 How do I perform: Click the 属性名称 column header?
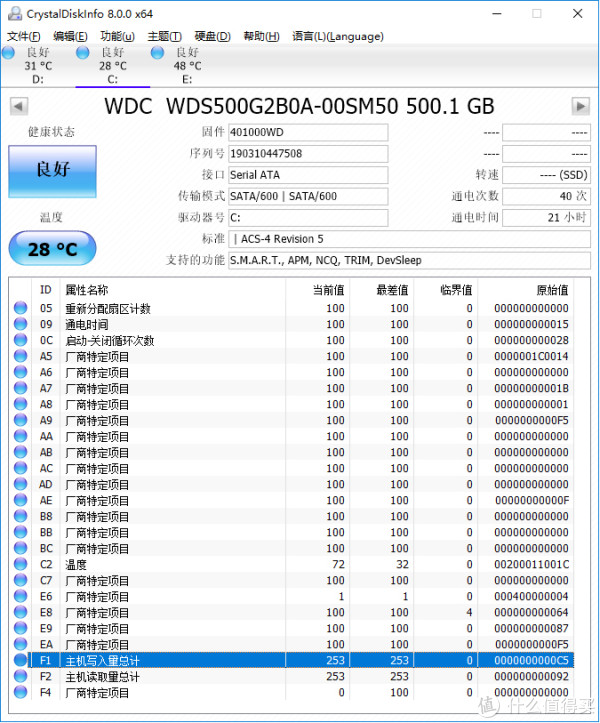87,290
